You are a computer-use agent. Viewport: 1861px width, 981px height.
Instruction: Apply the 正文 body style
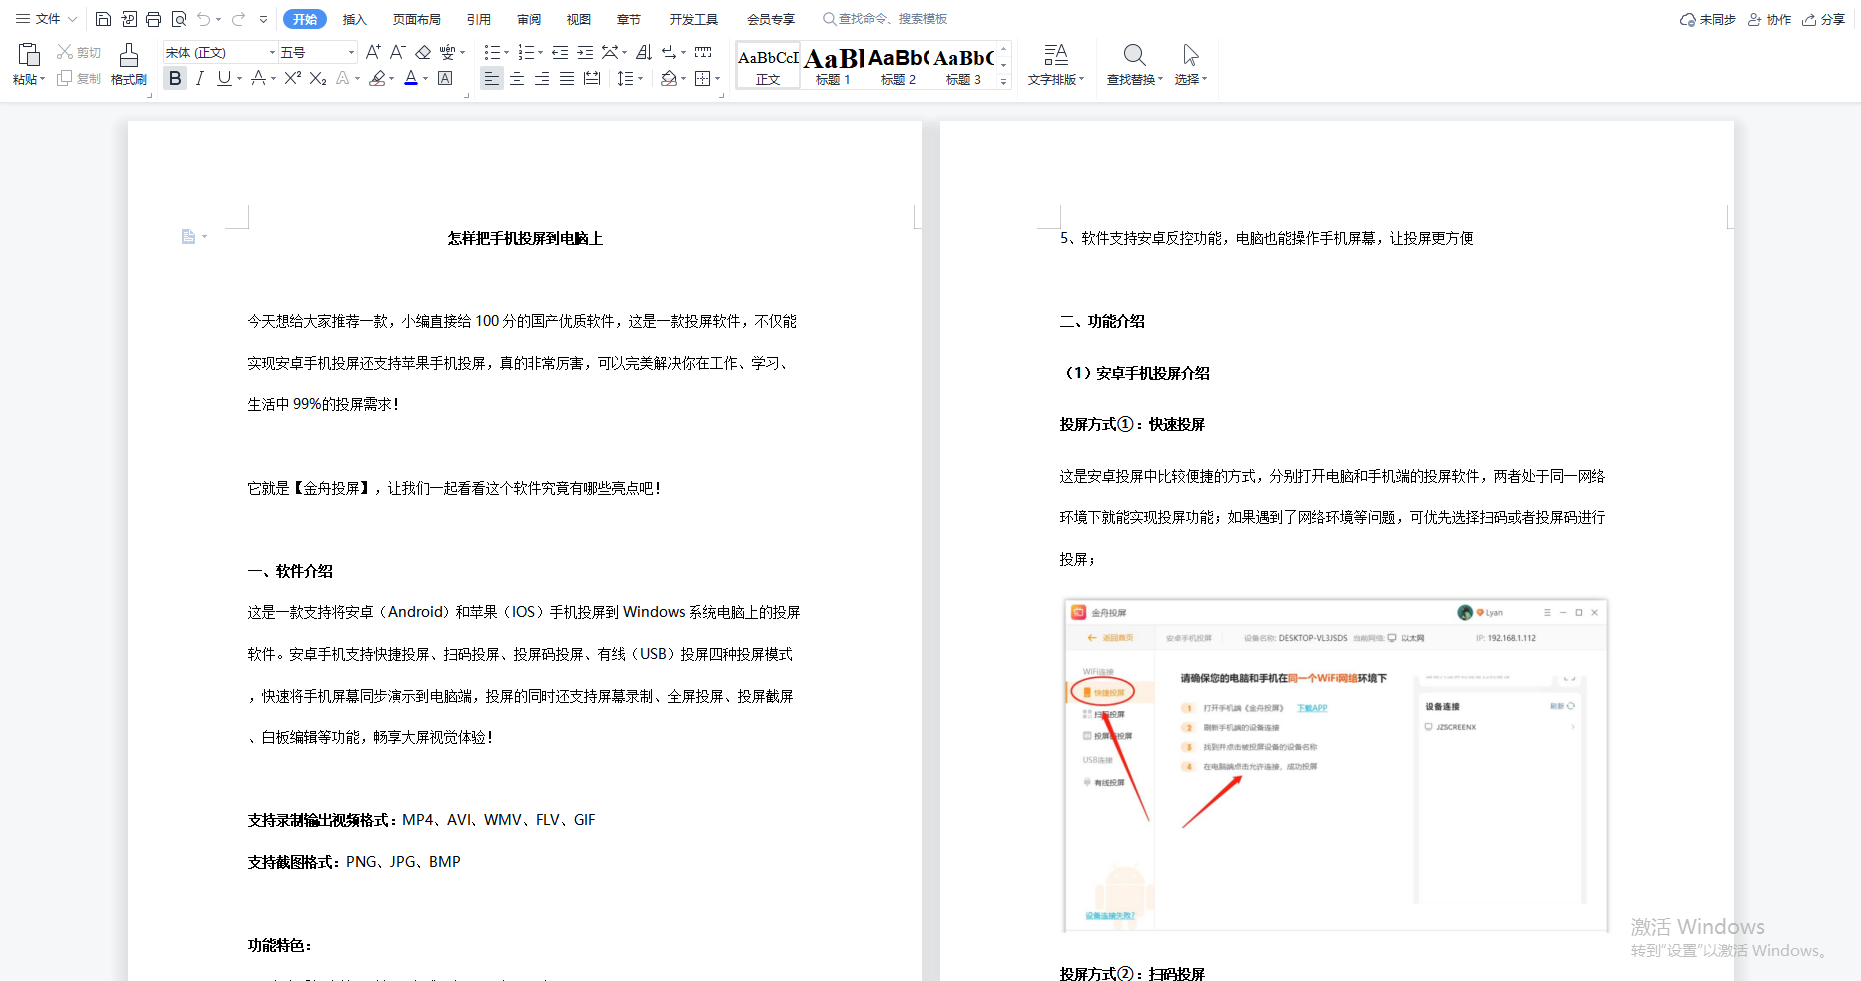pyautogui.click(x=768, y=65)
